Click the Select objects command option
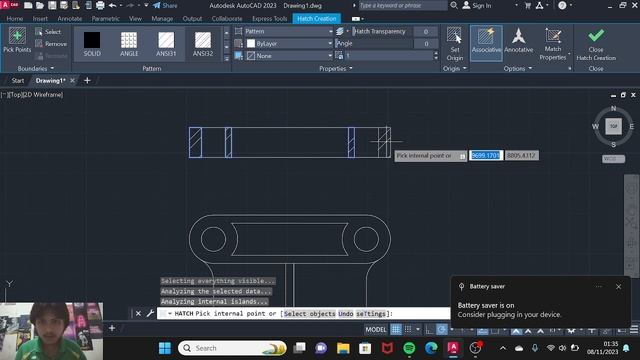Viewport: 640px width, 360px height. 309,313
